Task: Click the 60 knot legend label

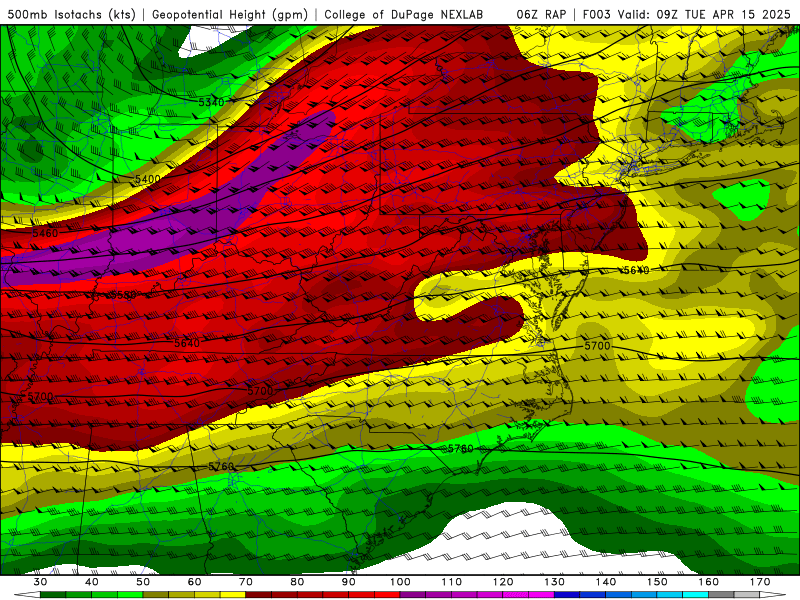Action: point(194,582)
